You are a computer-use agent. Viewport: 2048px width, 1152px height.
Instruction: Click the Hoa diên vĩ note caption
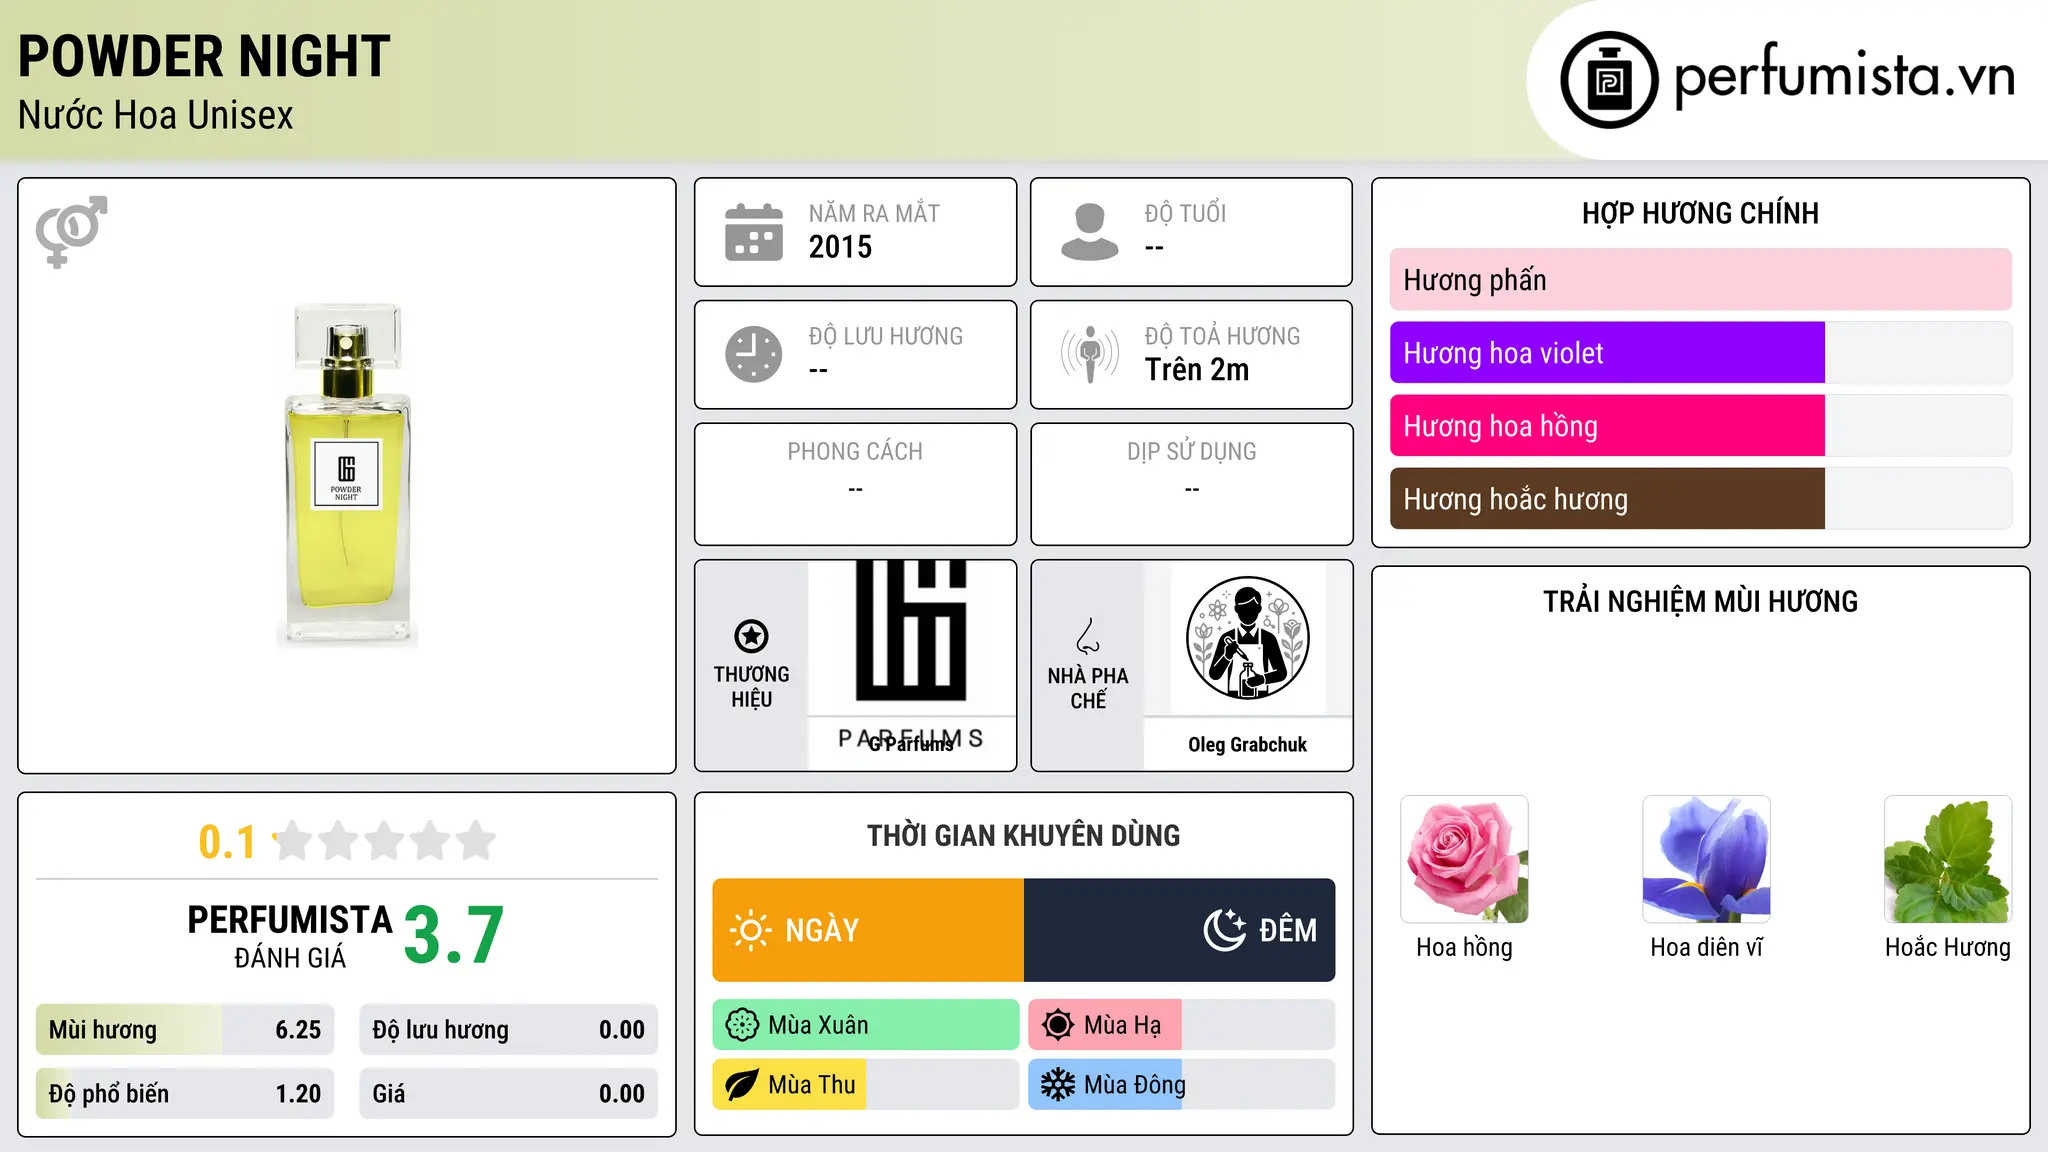tap(1706, 947)
